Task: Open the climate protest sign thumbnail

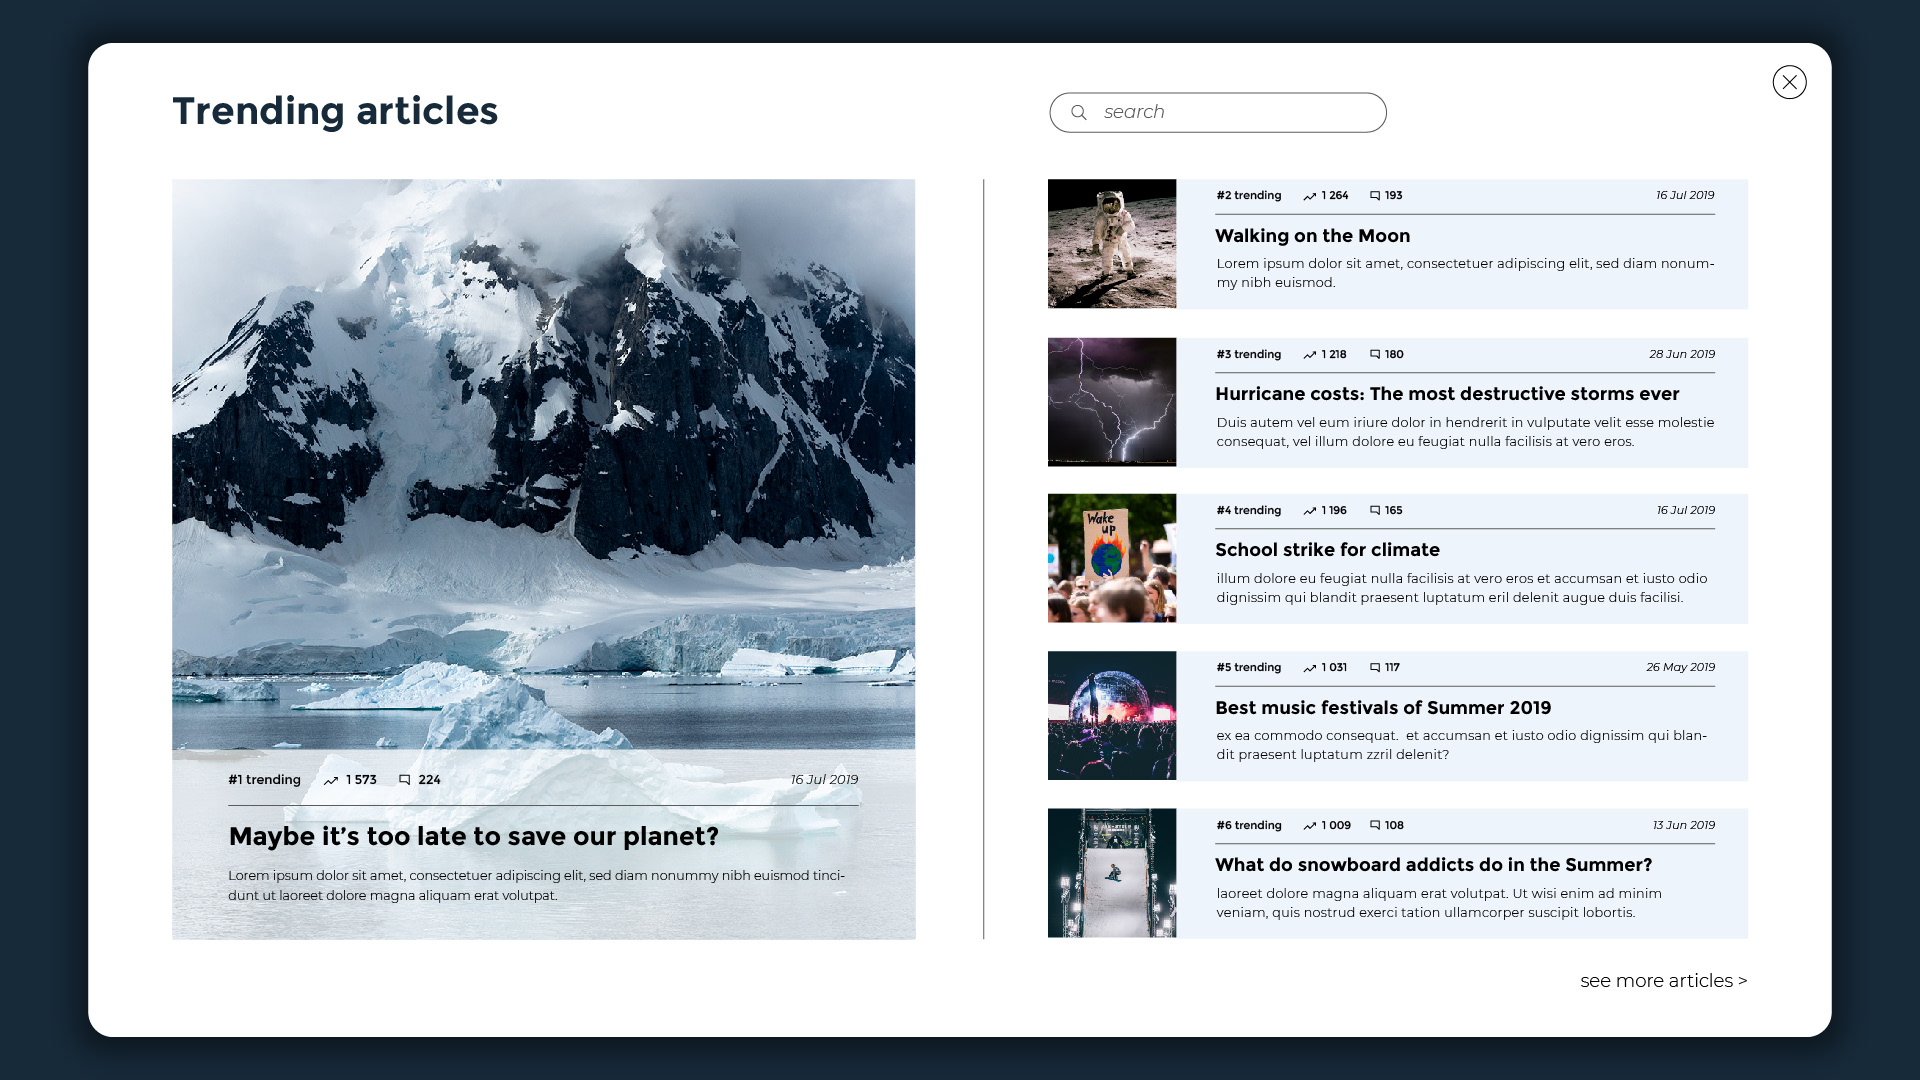Action: (1111, 558)
